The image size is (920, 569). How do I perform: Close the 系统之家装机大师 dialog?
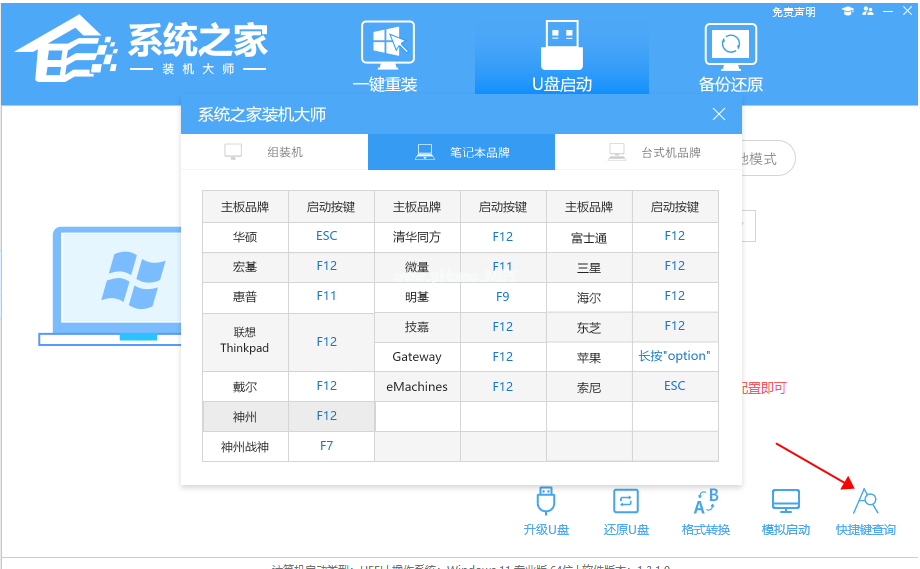point(718,114)
